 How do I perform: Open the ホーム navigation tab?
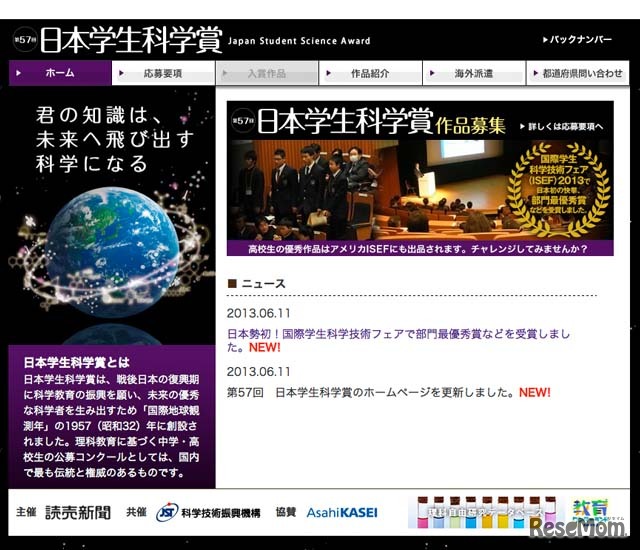60,73
